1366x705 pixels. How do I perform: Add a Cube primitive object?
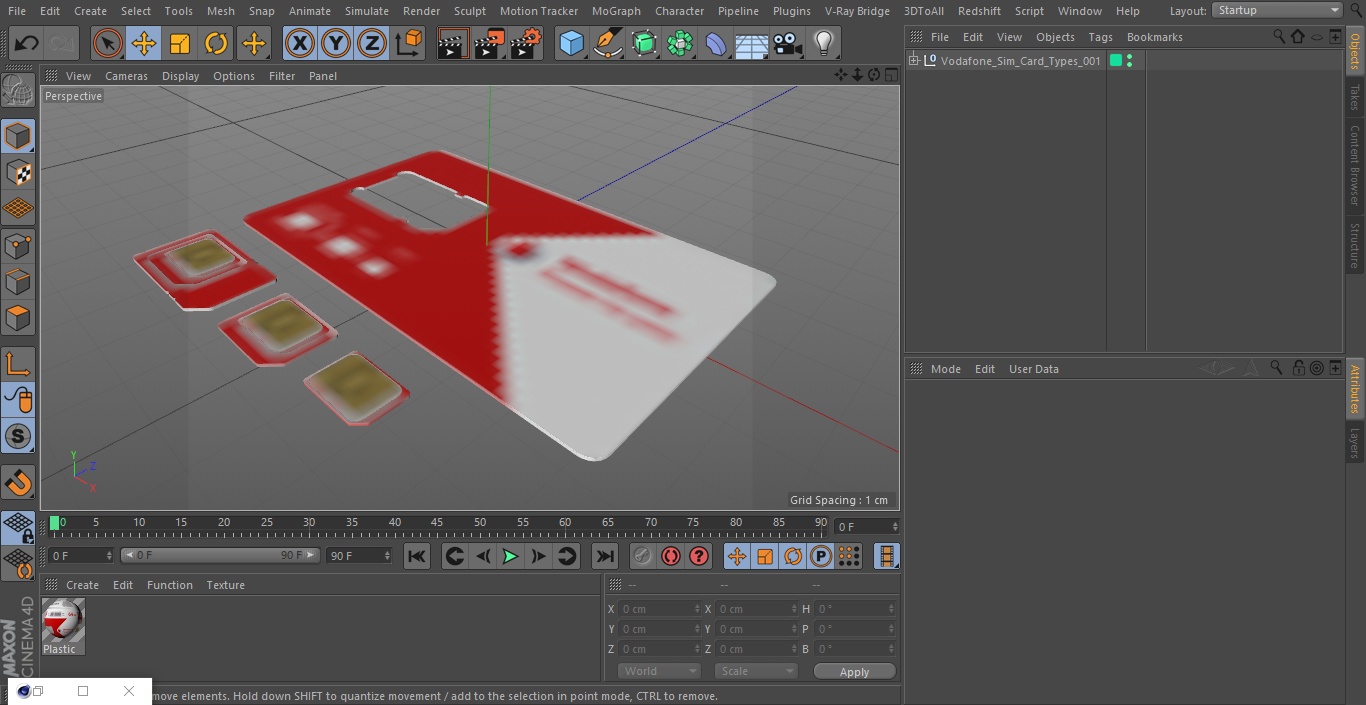(571, 43)
